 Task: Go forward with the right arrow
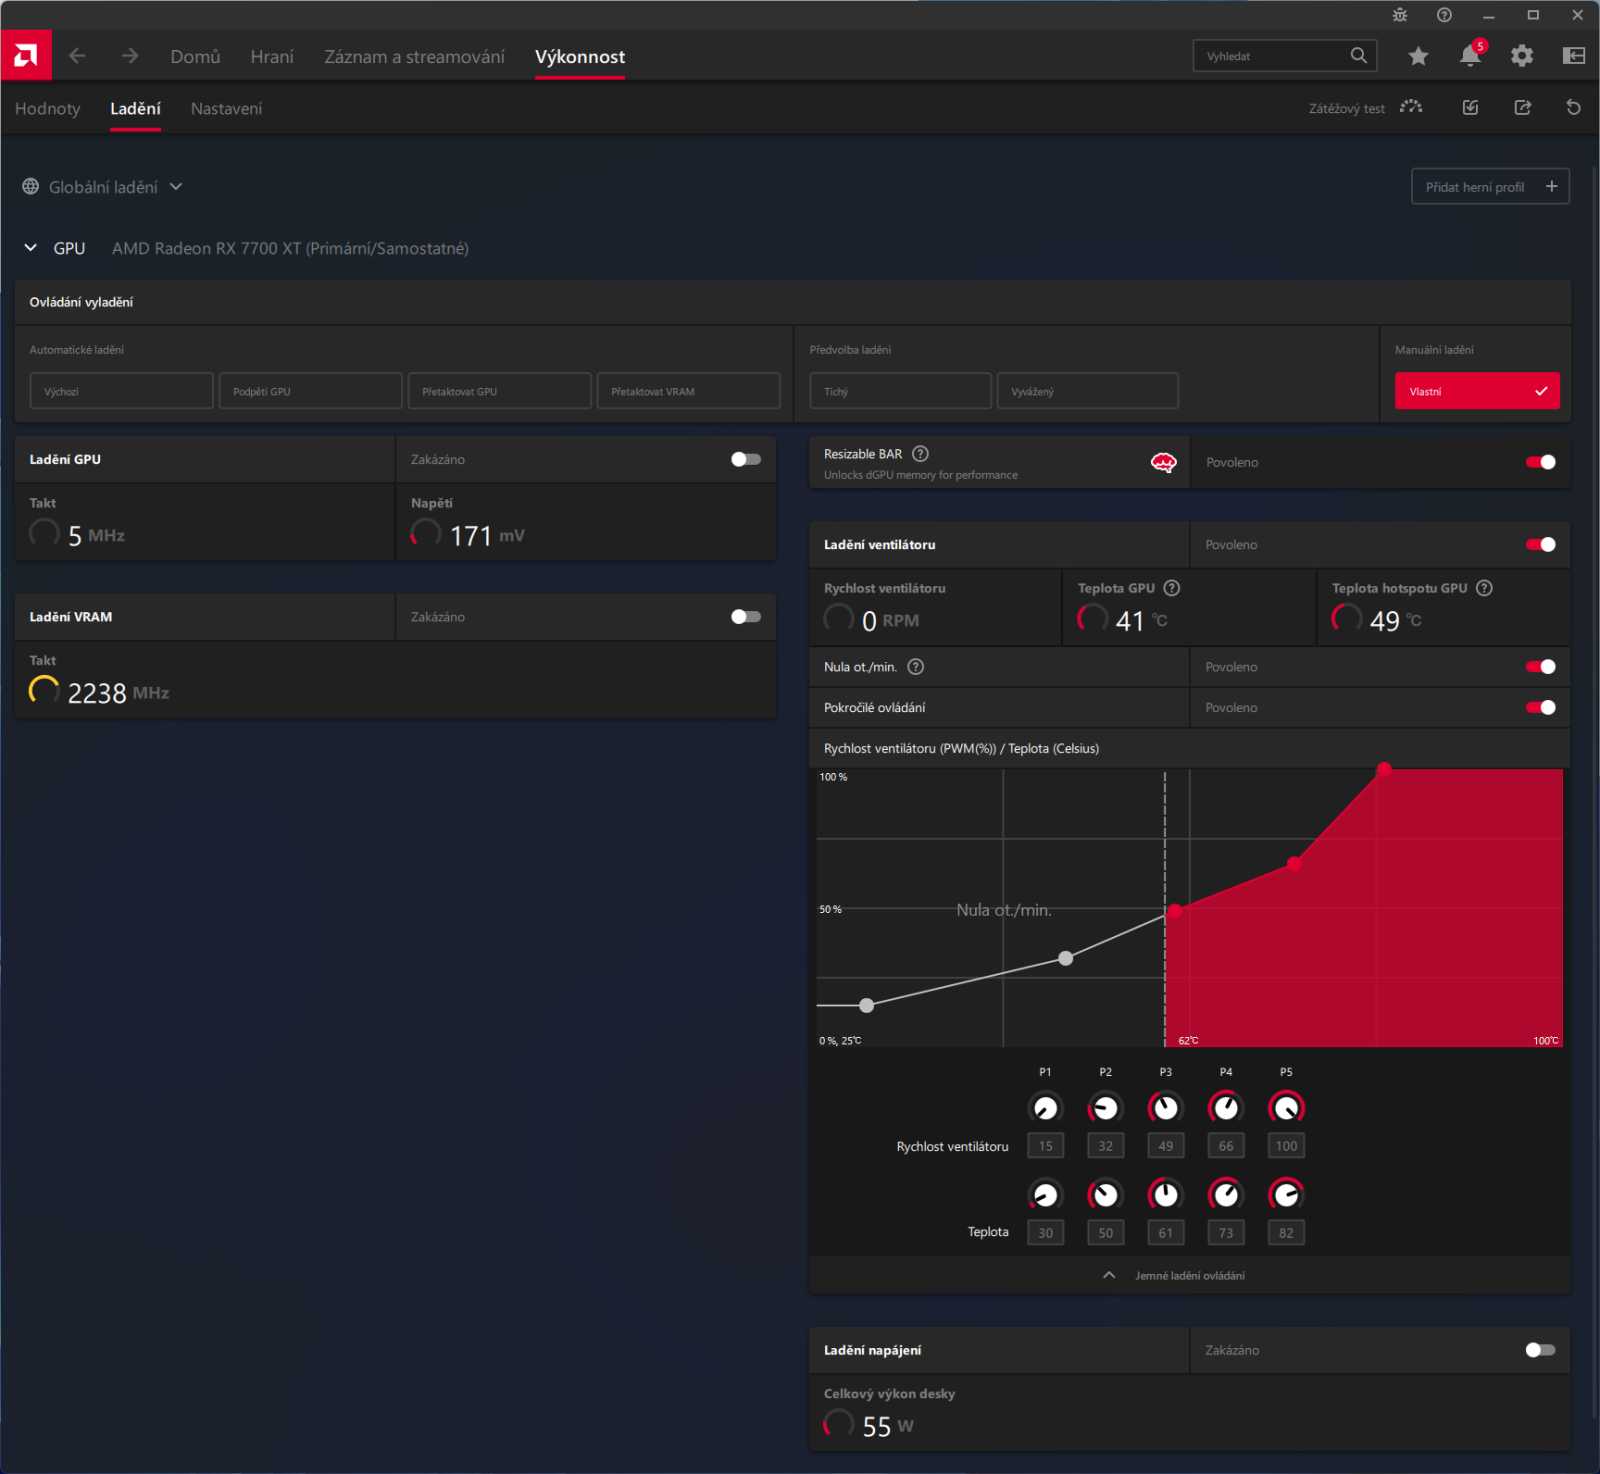[130, 56]
